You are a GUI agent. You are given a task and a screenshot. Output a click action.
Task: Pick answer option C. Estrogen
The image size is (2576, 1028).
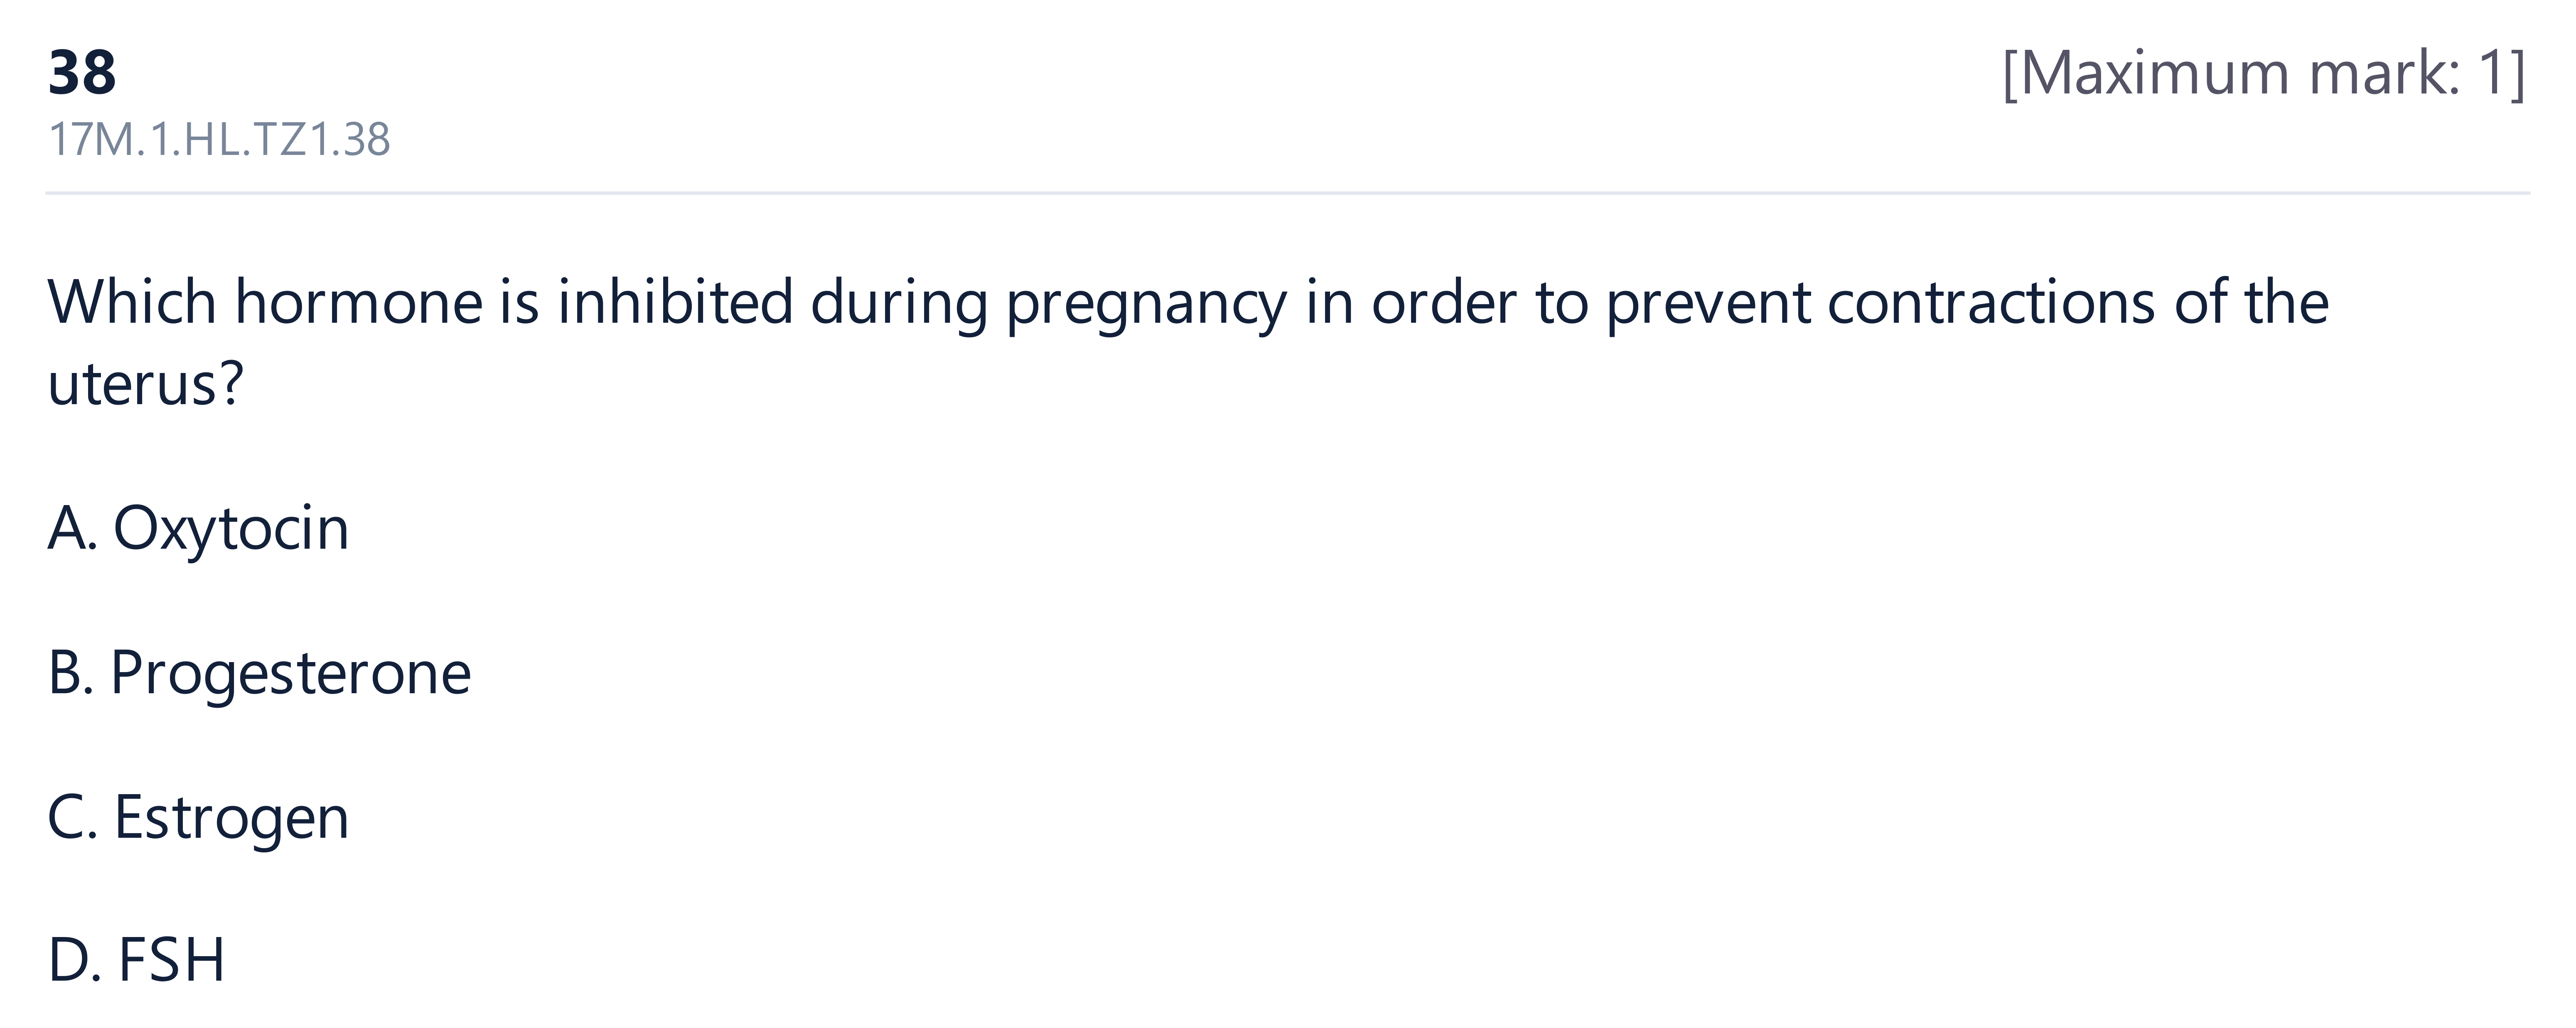[198, 817]
